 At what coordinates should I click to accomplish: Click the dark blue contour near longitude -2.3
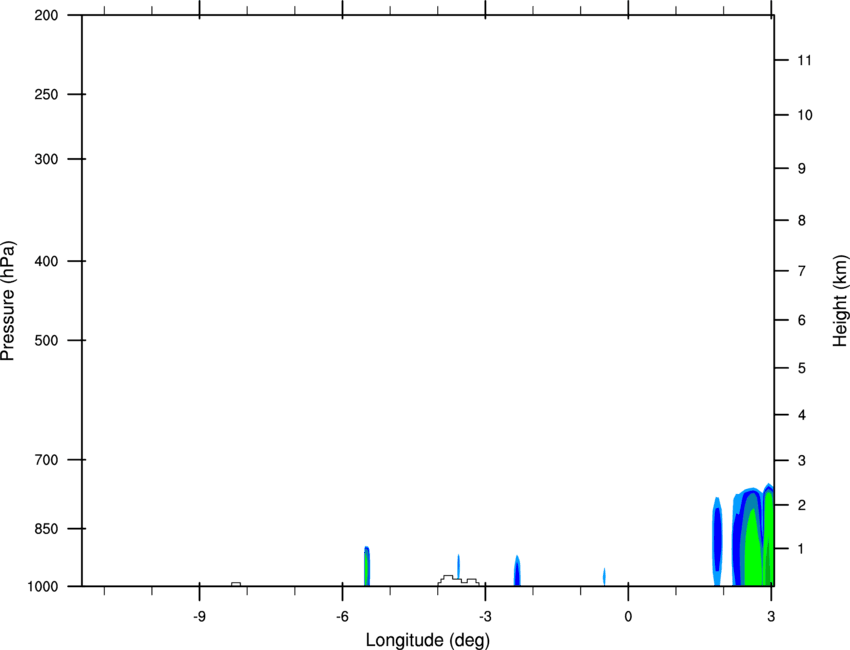pyautogui.click(x=517, y=571)
